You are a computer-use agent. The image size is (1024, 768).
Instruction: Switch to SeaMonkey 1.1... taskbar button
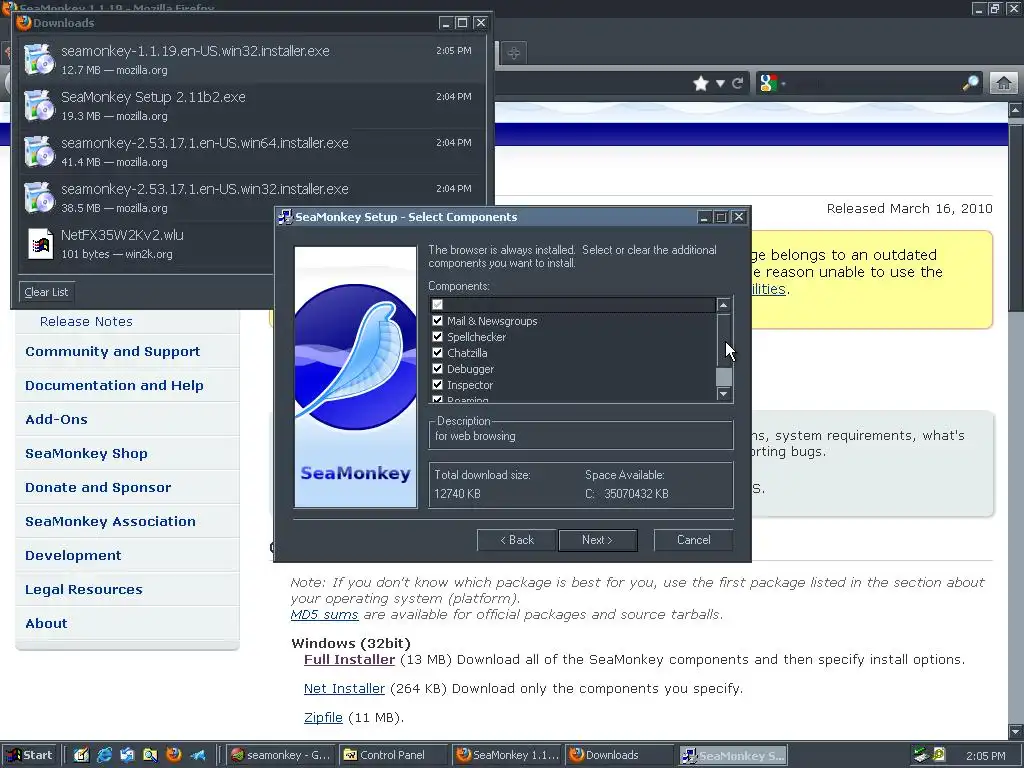coord(507,755)
